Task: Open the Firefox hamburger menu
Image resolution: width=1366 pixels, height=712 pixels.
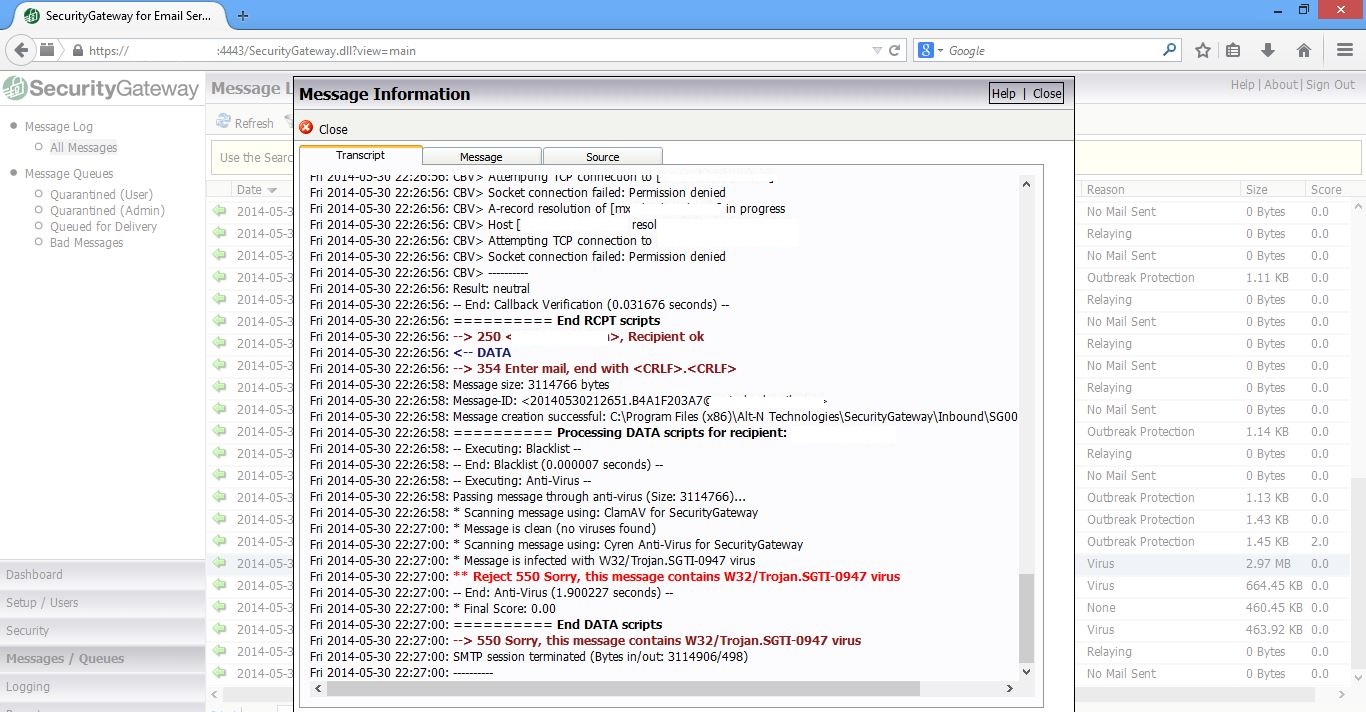Action: [x=1345, y=50]
